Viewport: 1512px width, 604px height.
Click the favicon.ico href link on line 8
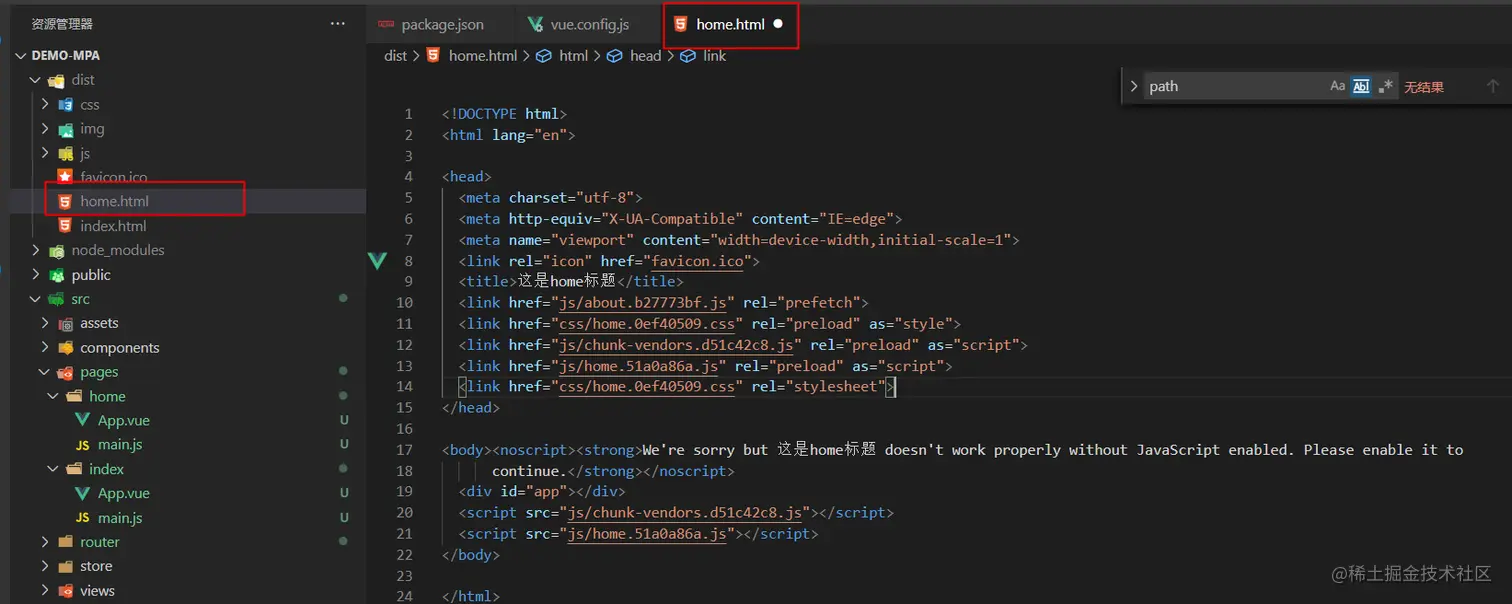tap(697, 261)
